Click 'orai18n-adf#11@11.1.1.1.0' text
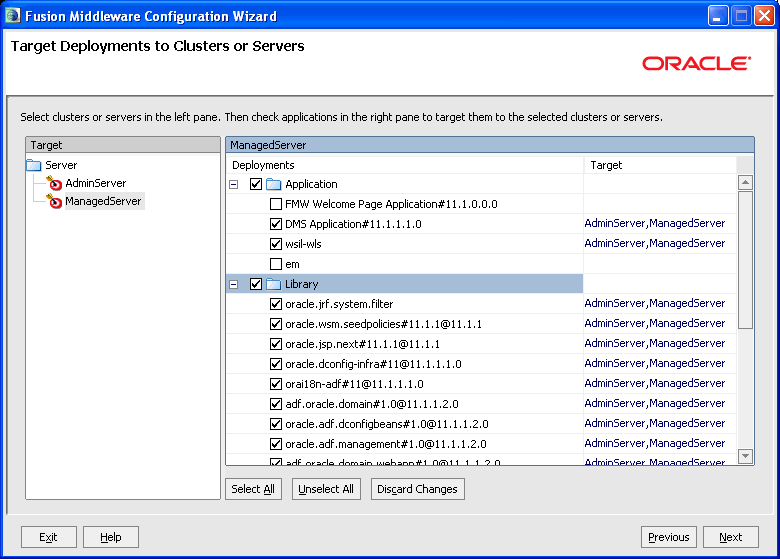The height and width of the screenshot is (559, 780). pyautogui.click(x=354, y=384)
